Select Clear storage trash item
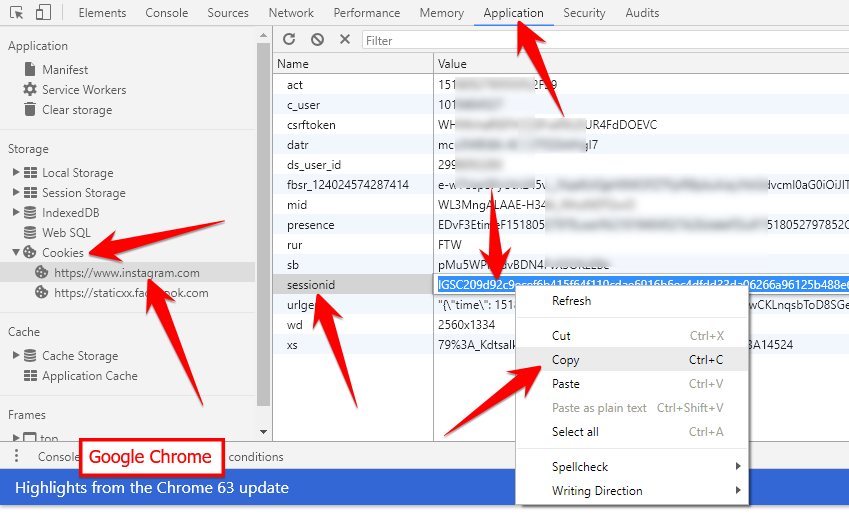The image size is (849, 517). pyautogui.click(x=76, y=110)
